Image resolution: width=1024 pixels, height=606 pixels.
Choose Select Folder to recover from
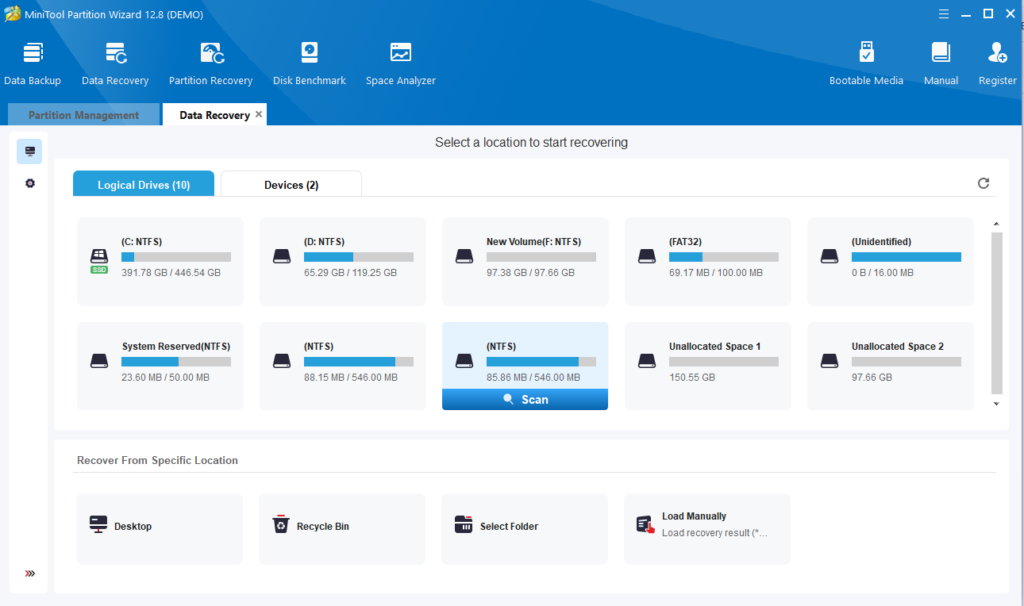point(524,528)
